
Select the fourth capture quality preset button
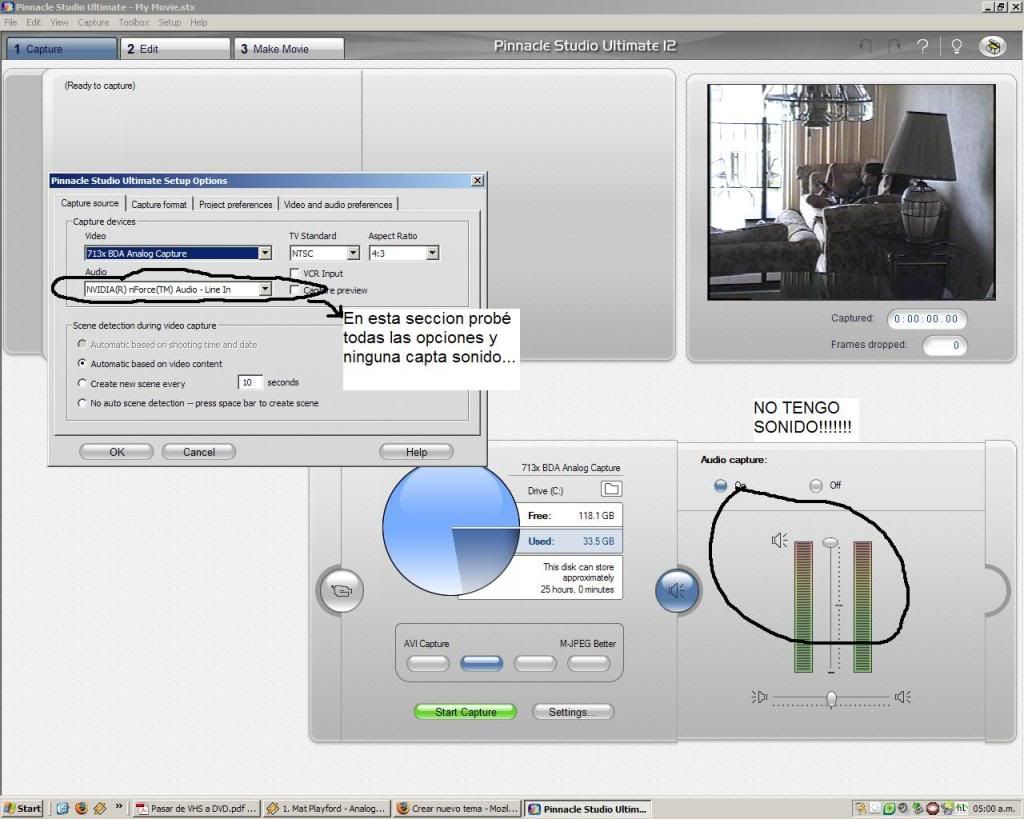click(588, 664)
